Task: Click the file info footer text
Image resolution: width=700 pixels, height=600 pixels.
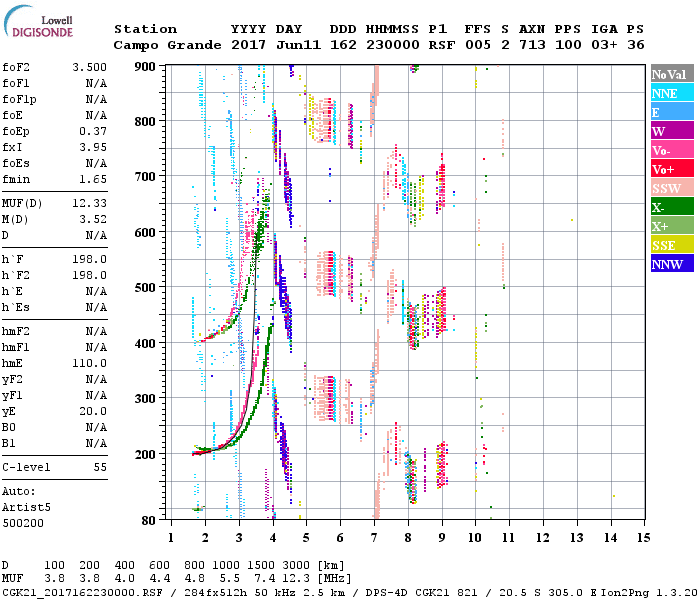Action: tap(260, 591)
